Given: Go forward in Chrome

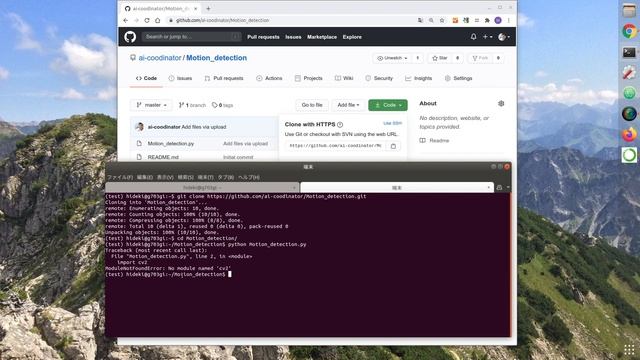Looking at the screenshot, I should [136, 20].
